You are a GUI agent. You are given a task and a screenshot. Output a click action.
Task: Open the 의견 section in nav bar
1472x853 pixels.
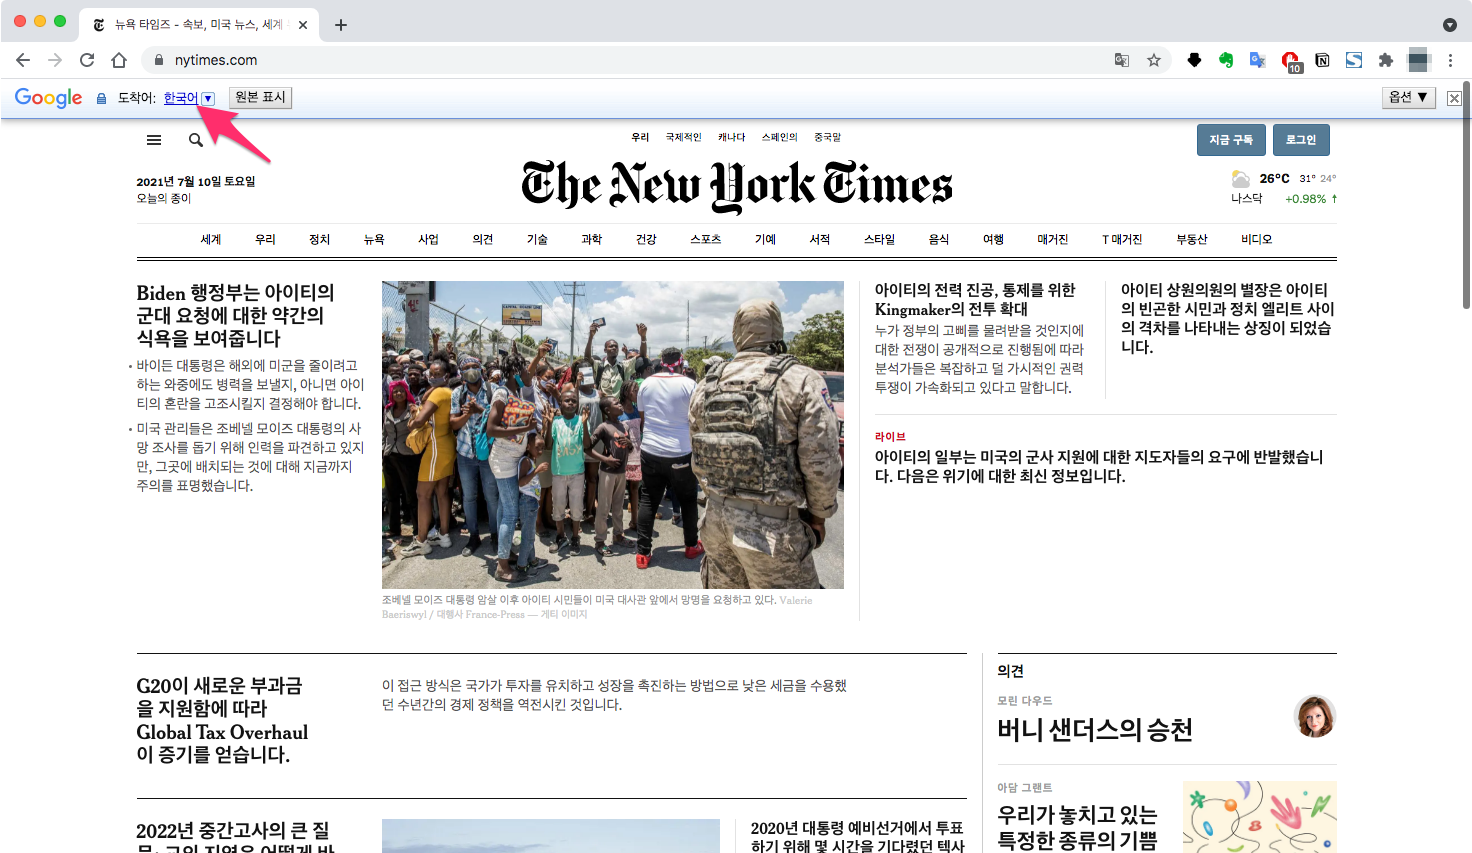coord(483,239)
